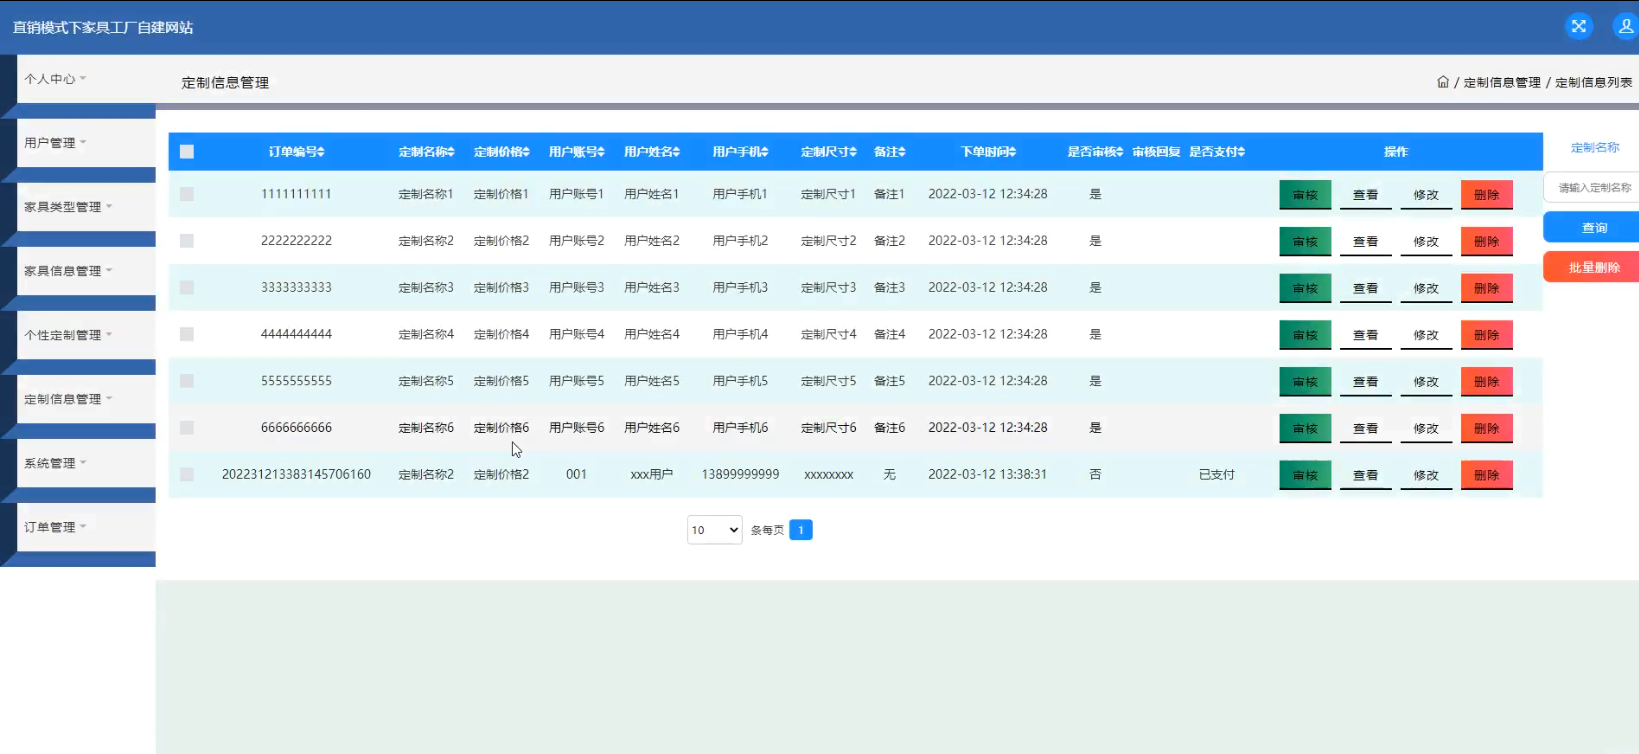The image size is (1639, 754).
Task: Click the 已支付 payment status cell
Action: pos(1217,474)
